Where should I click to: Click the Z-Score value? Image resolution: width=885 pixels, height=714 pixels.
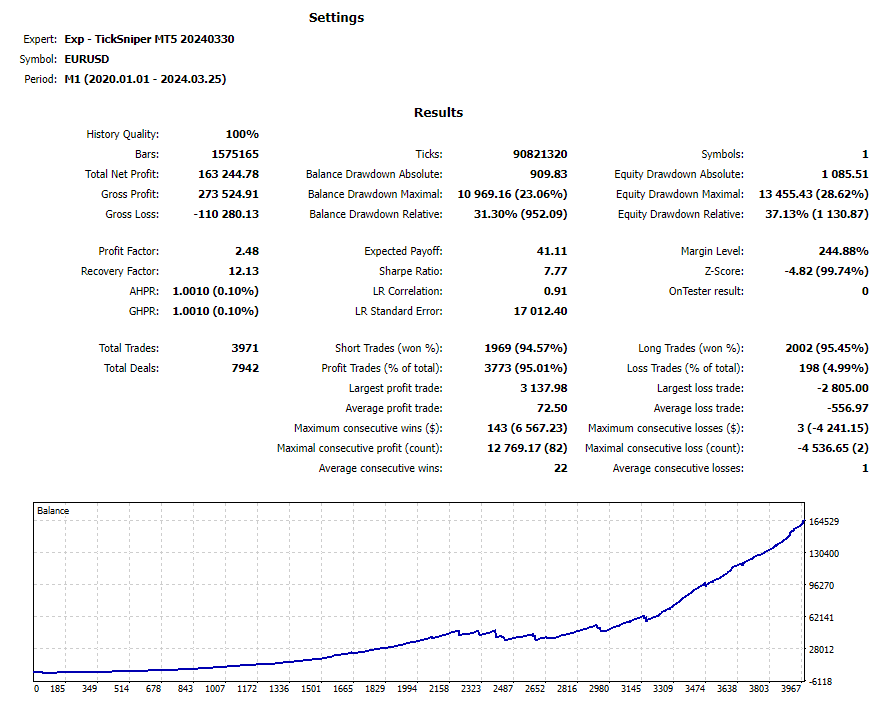pos(826,271)
